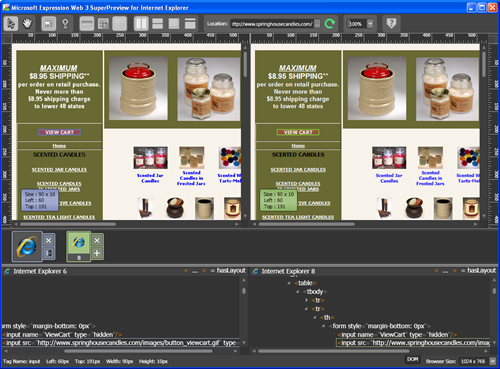
Task: Toggle ruler visibility in toolbar
Action: (87, 24)
